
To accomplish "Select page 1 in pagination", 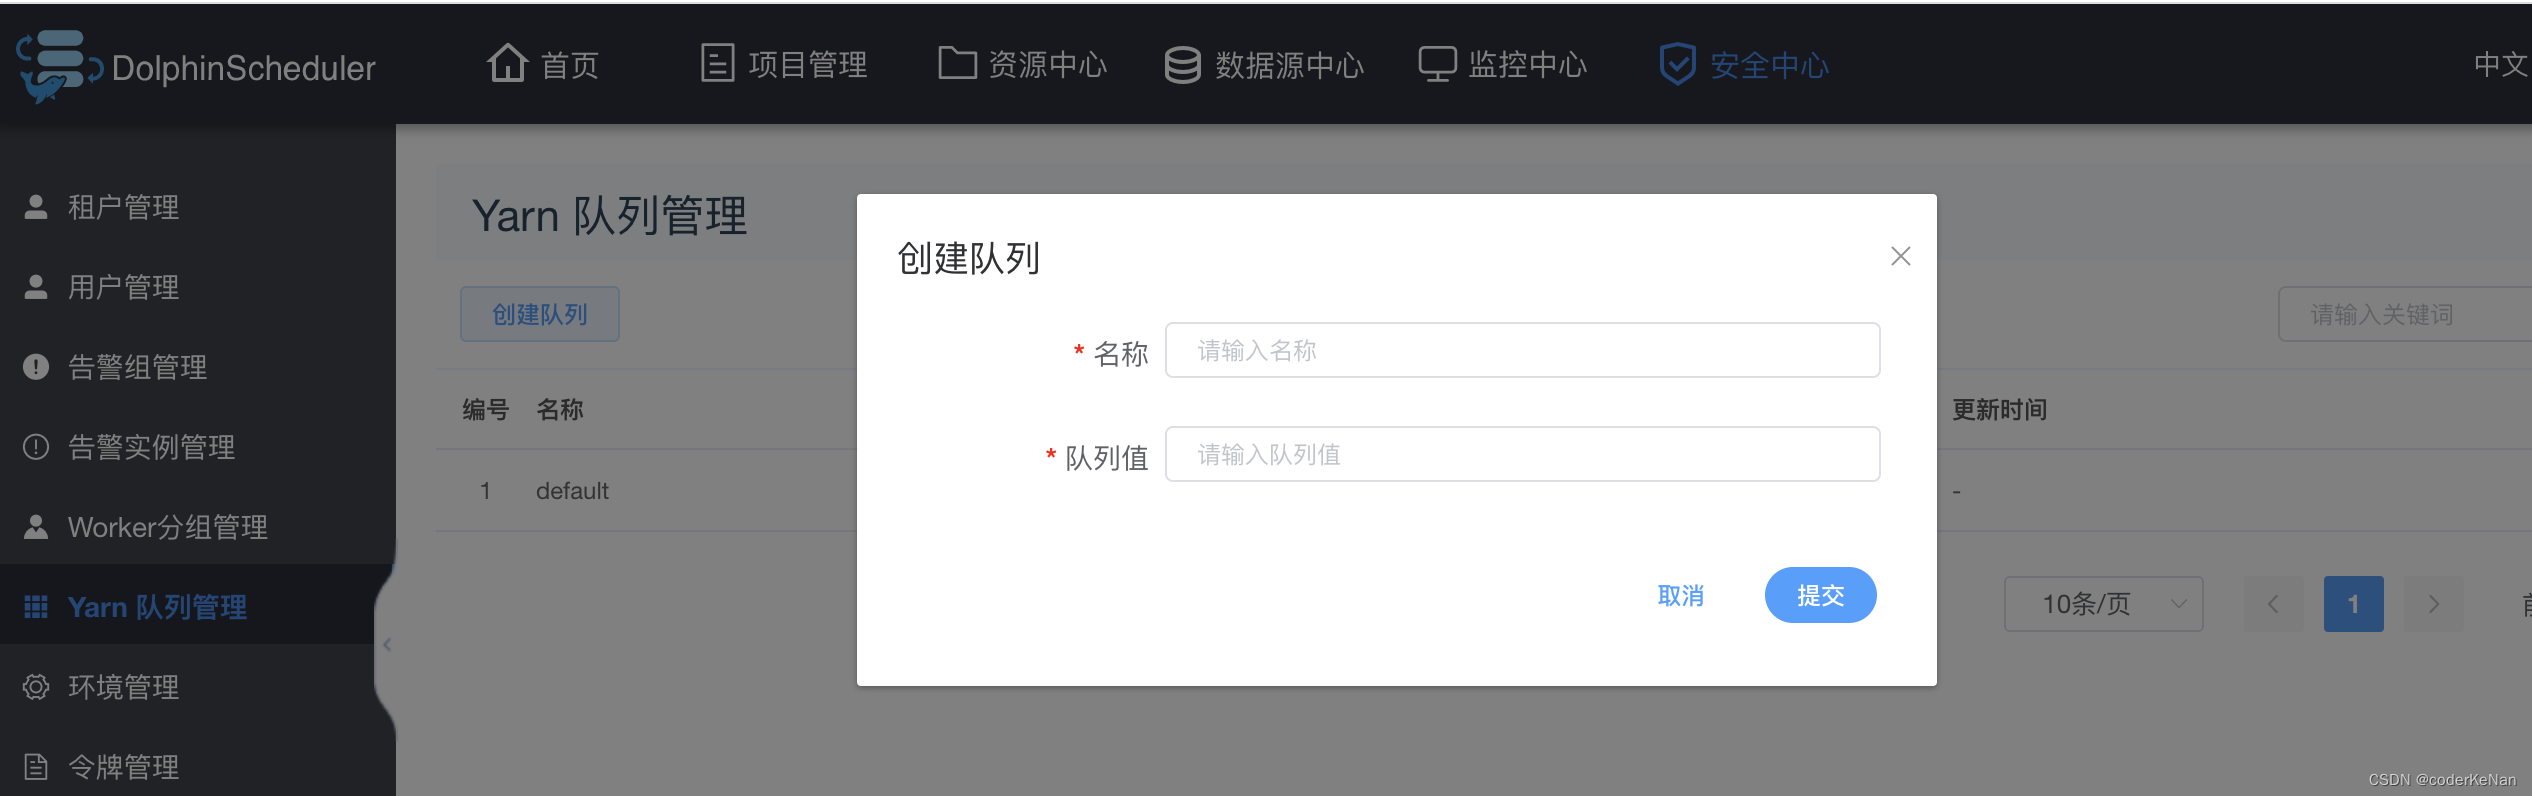I will click(2353, 604).
